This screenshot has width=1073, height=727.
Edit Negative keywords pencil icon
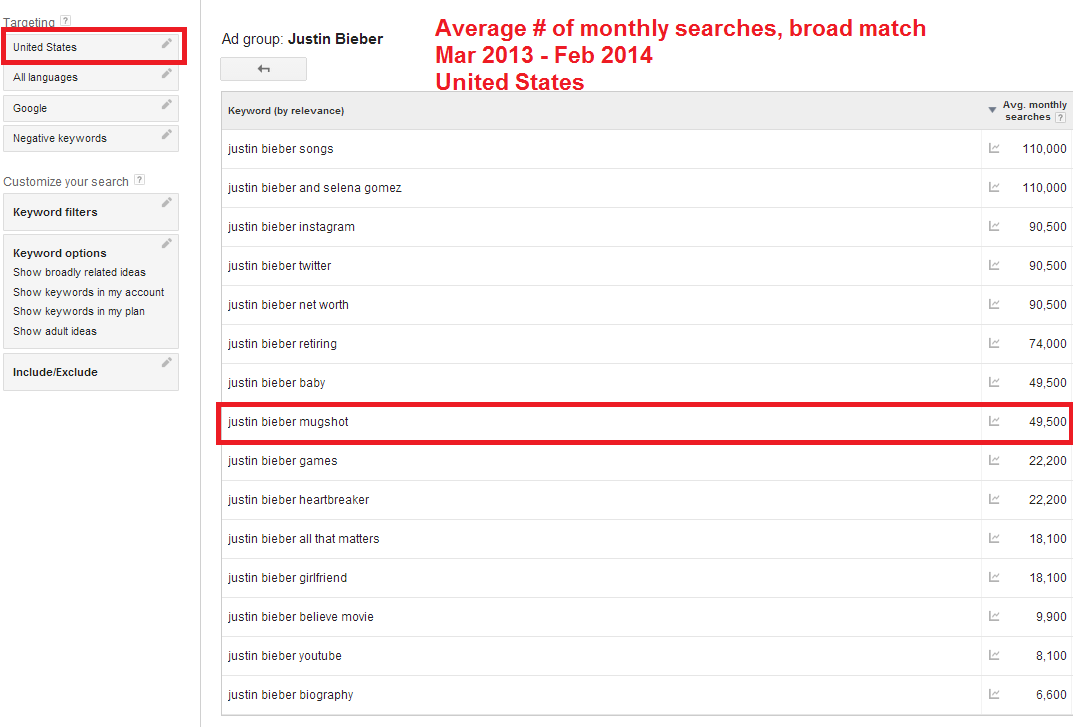[x=166, y=135]
